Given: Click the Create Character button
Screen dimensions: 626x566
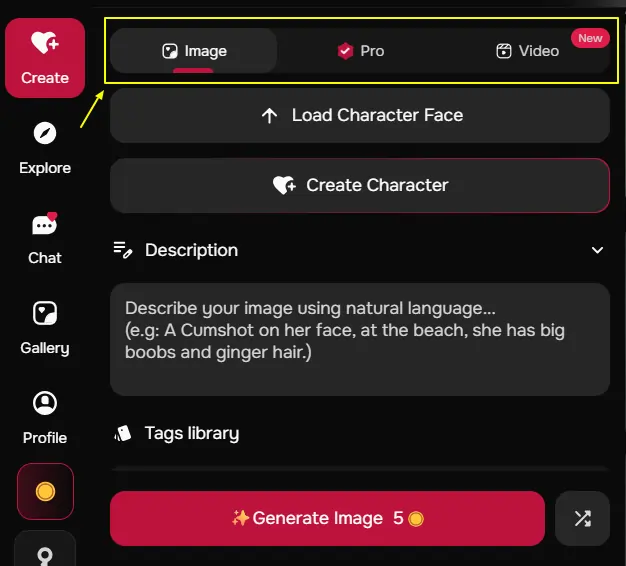Looking at the screenshot, I should 360,185.
